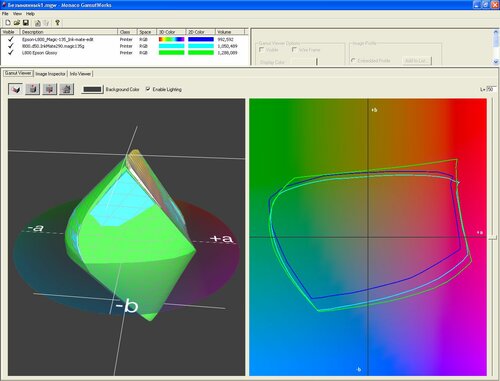Image resolution: width=500 pixels, height=381 pixels.
Task: Select the L800 Epson Glossy row description
Action: click(39, 53)
